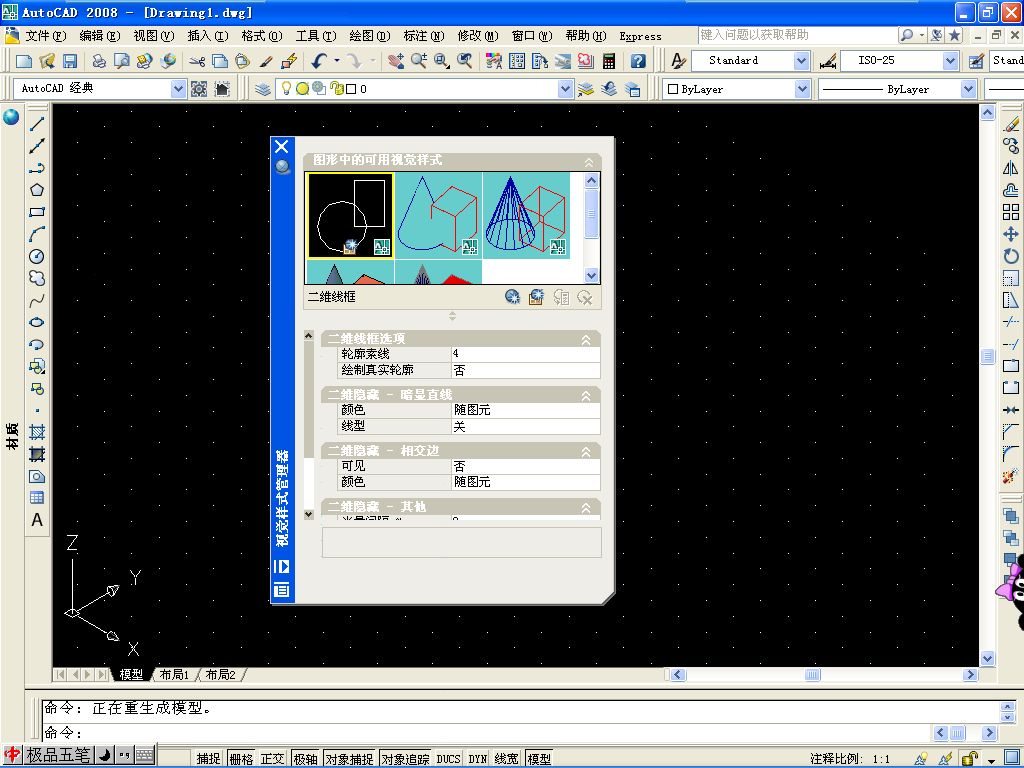This screenshot has height=768, width=1024.
Task: Select the Arc draw tool
Action: coord(37,234)
